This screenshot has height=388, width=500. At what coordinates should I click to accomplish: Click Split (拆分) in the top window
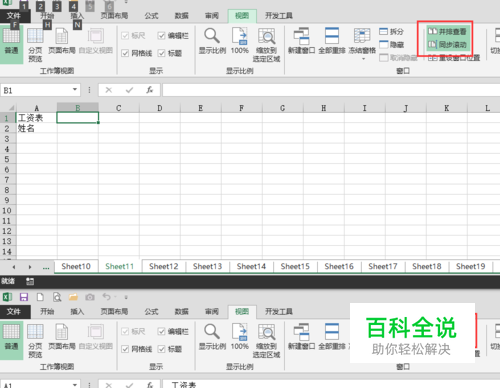(x=391, y=32)
